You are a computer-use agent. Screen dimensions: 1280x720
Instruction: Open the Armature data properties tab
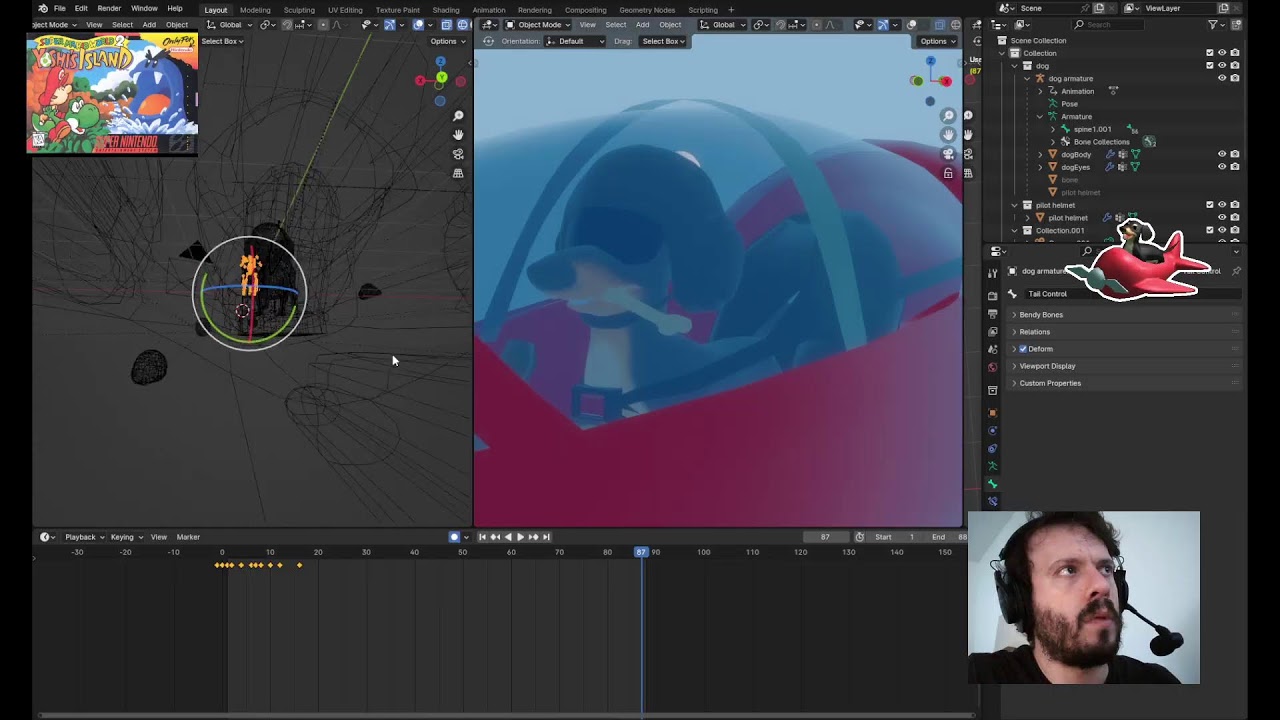(992, 466)
